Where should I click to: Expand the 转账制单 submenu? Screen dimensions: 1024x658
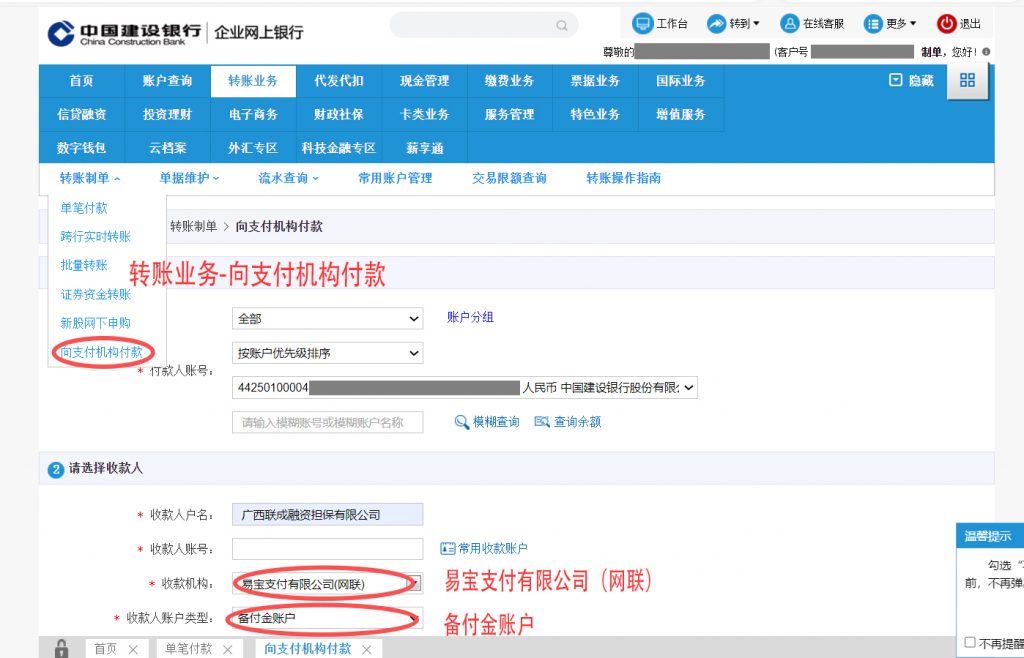(x=90, y=178)
